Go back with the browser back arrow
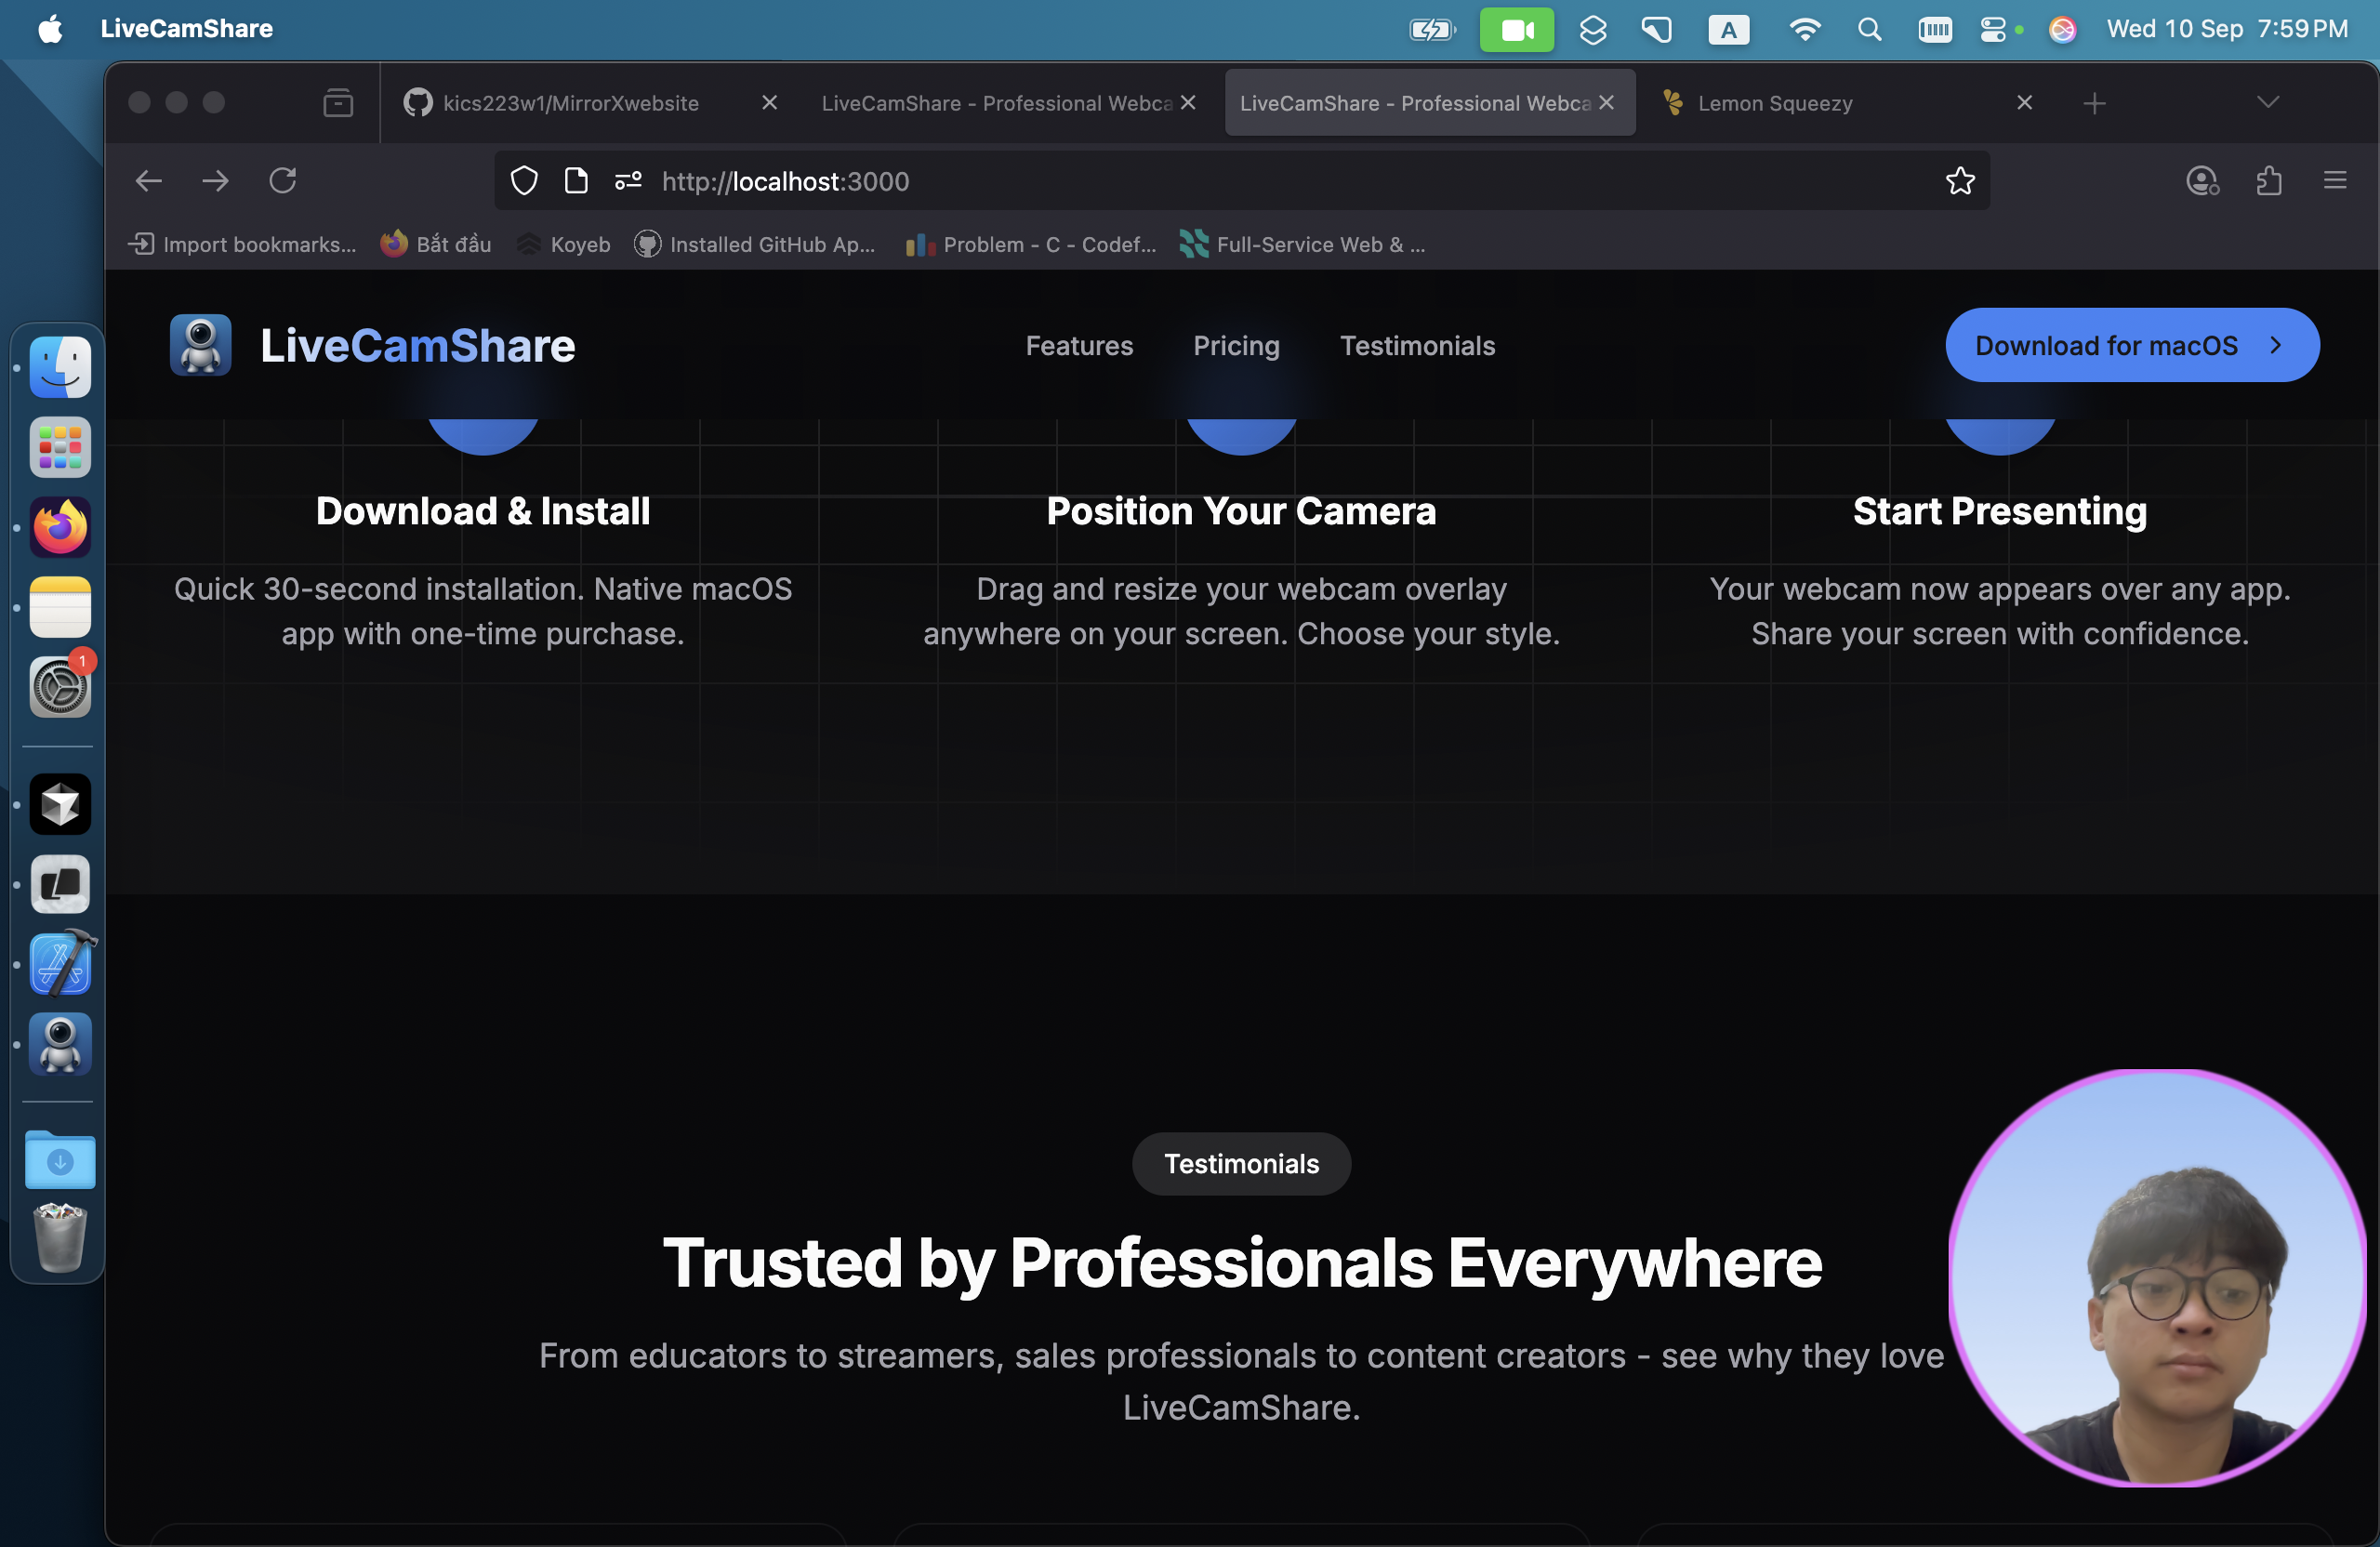This screenshot has height=1547, width=2380. [x=149, y=181]
